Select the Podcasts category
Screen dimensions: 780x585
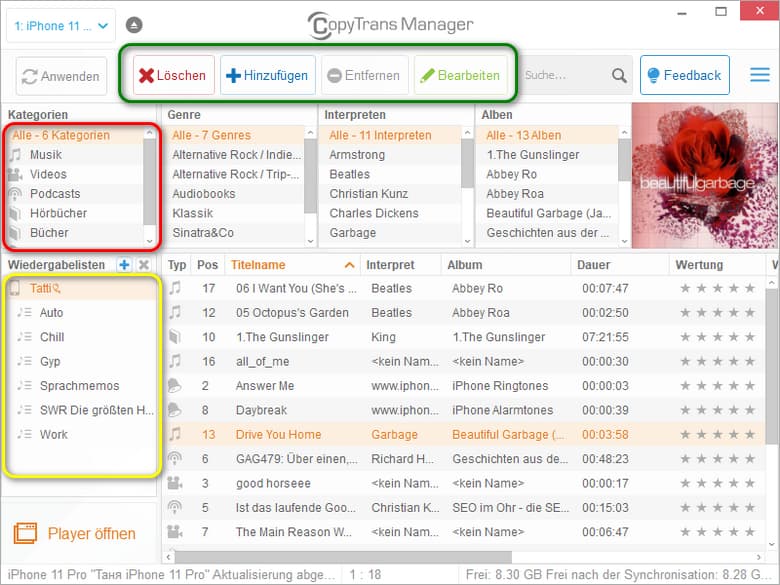[x=76, y=194]
